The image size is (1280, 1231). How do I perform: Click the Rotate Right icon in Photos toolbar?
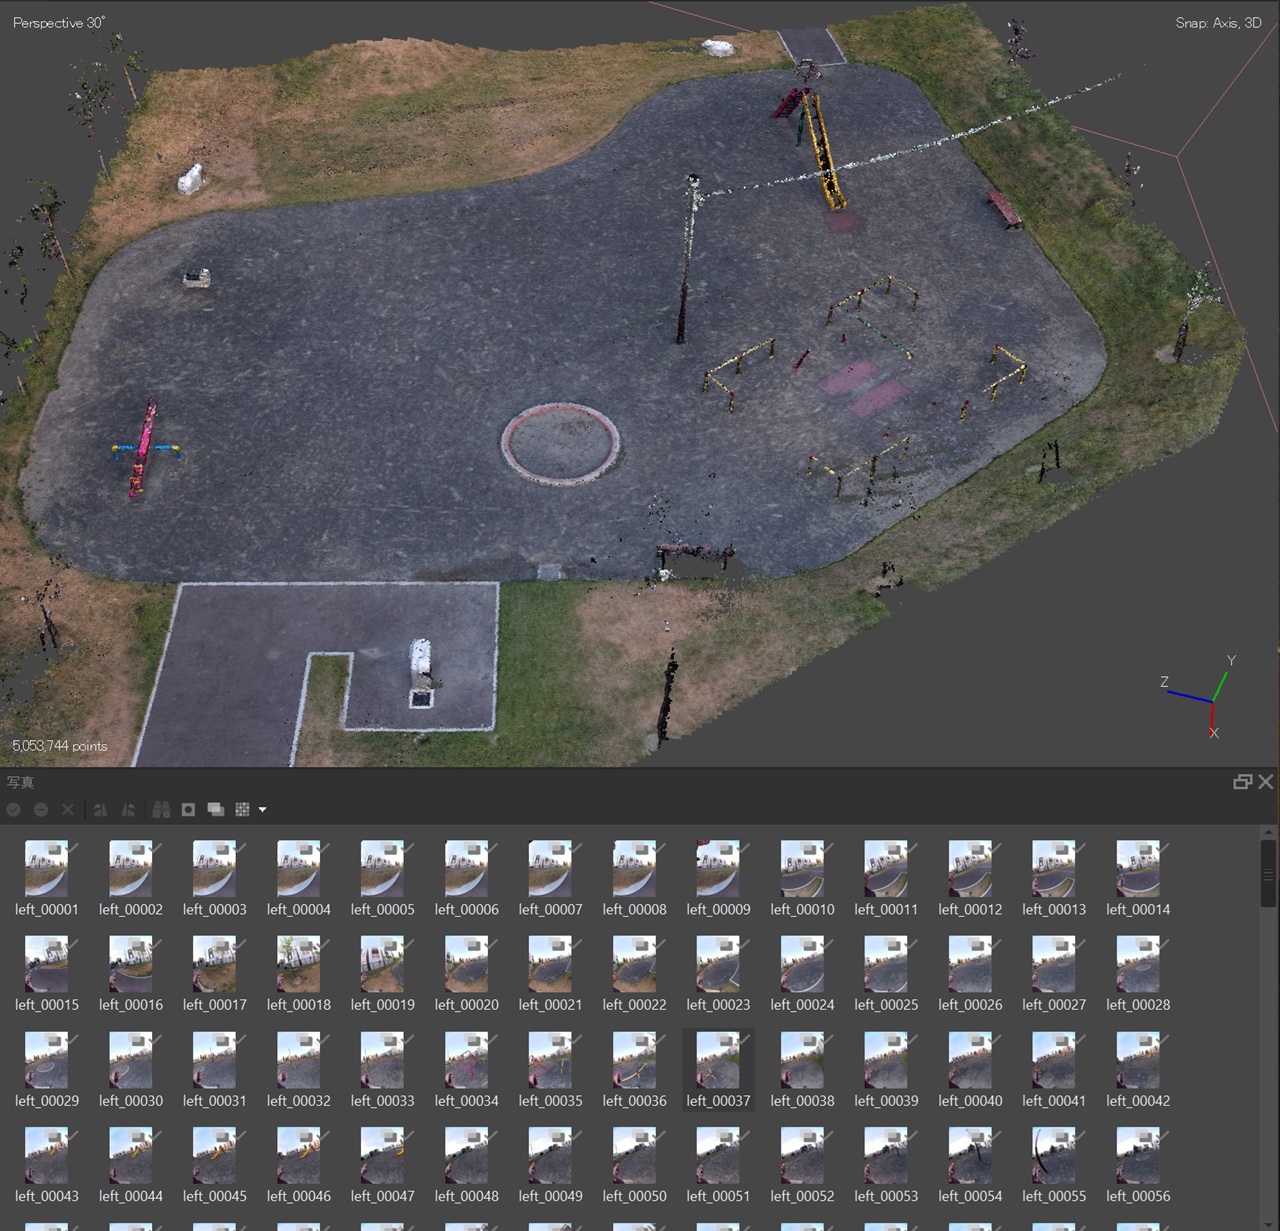click(x=128, y=810)
